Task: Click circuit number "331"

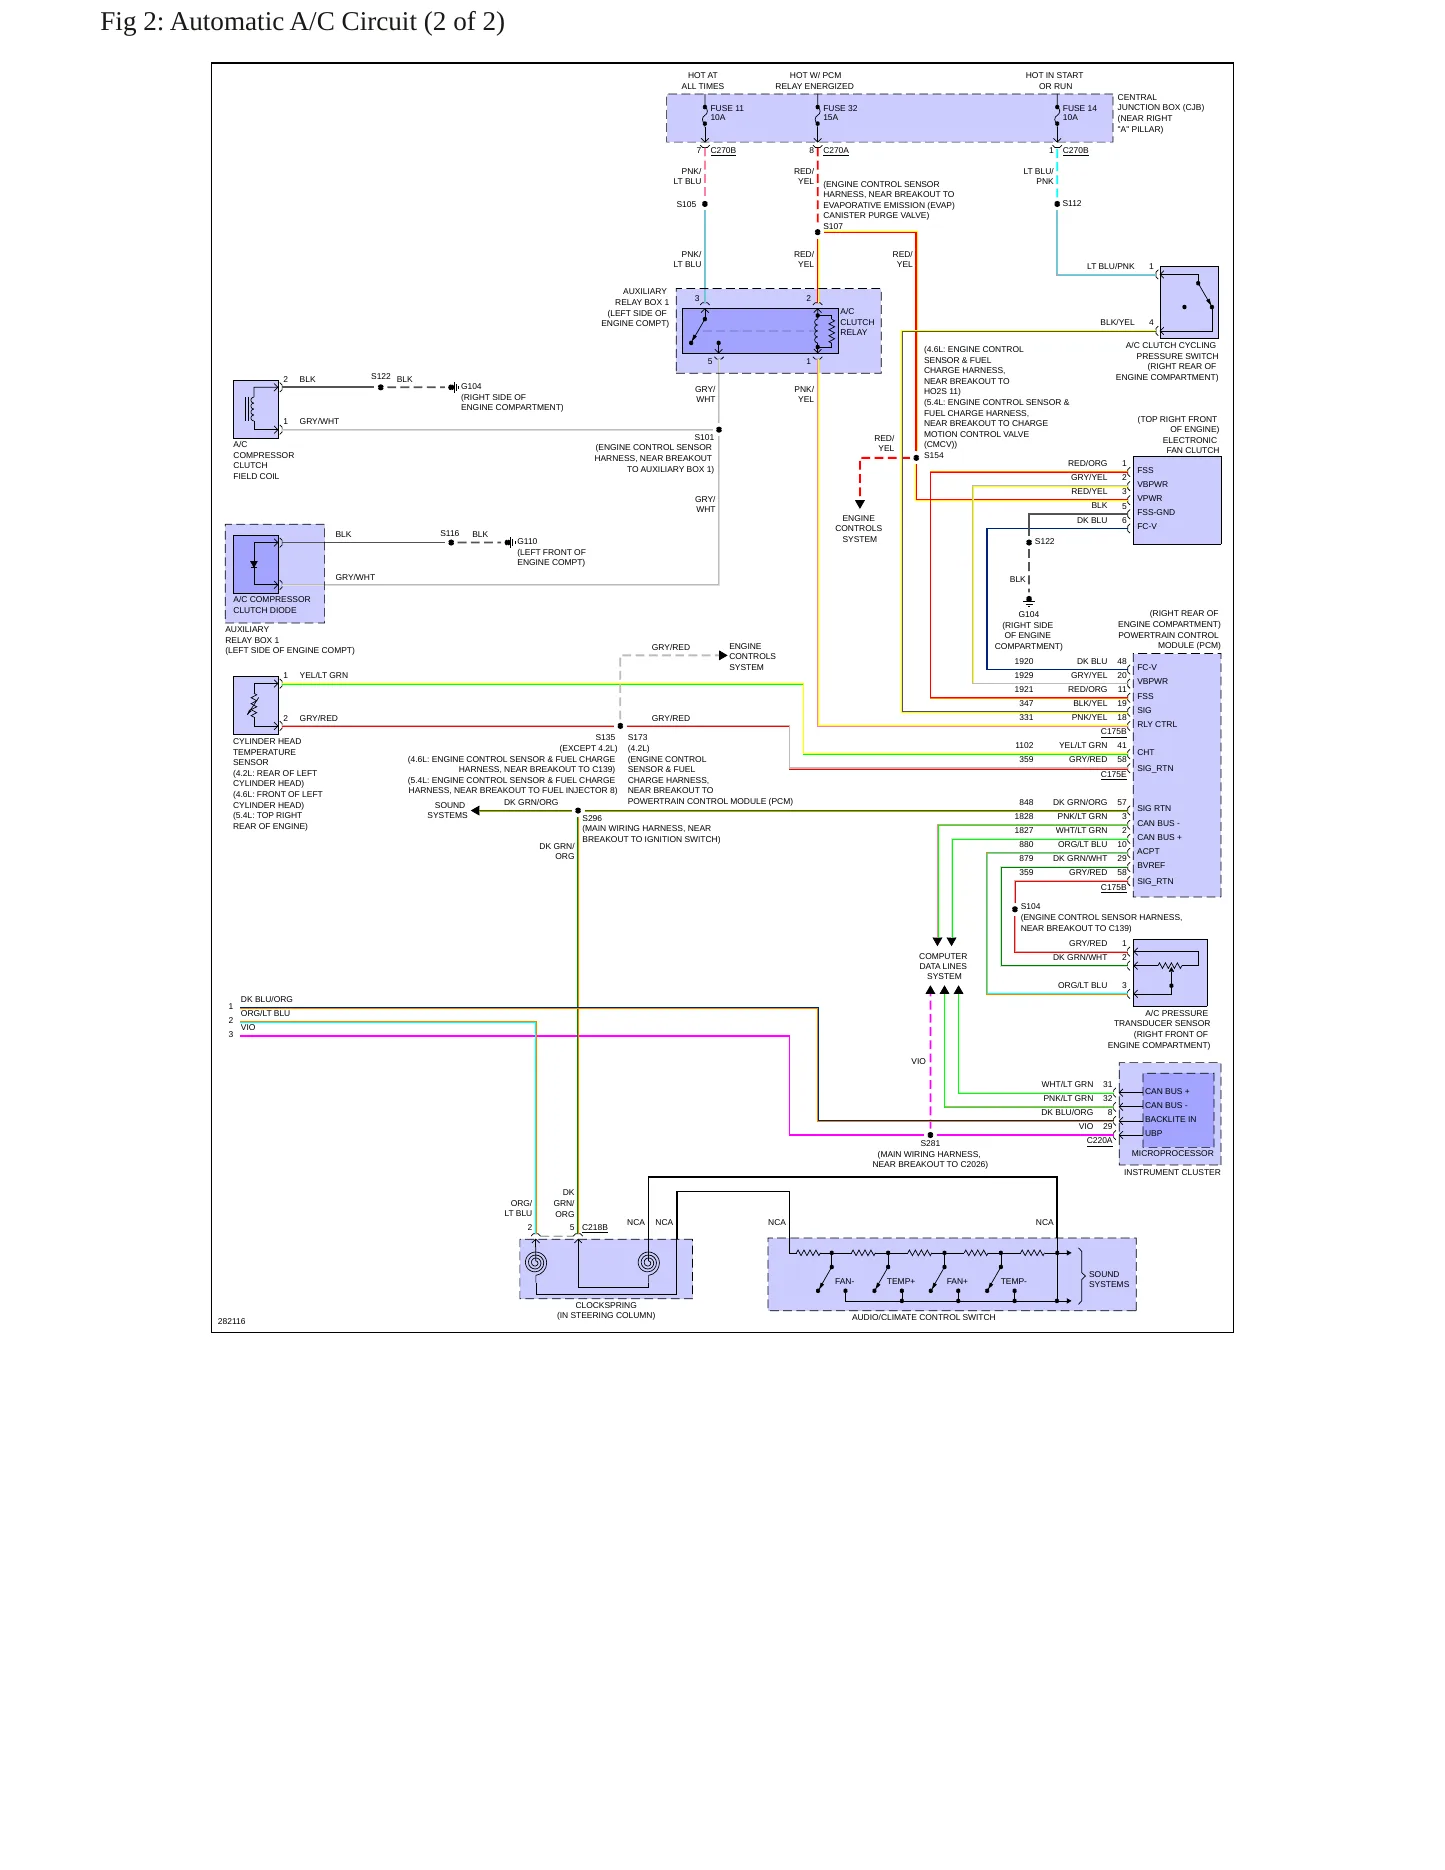Action: (x=1026, y=717)
